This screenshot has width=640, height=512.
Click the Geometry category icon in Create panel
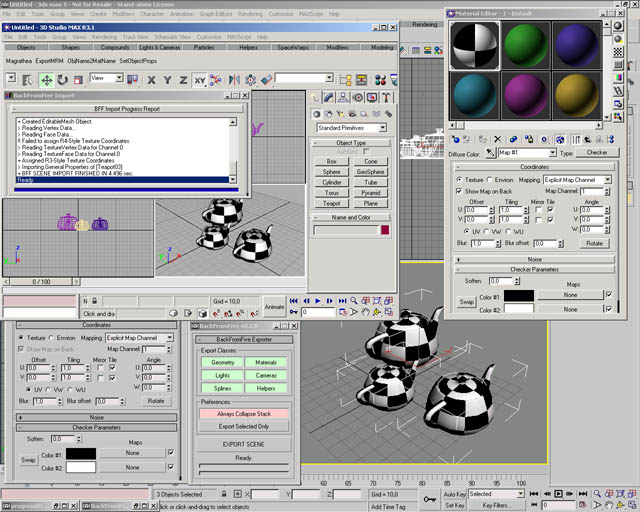click(x=316, y=114)
